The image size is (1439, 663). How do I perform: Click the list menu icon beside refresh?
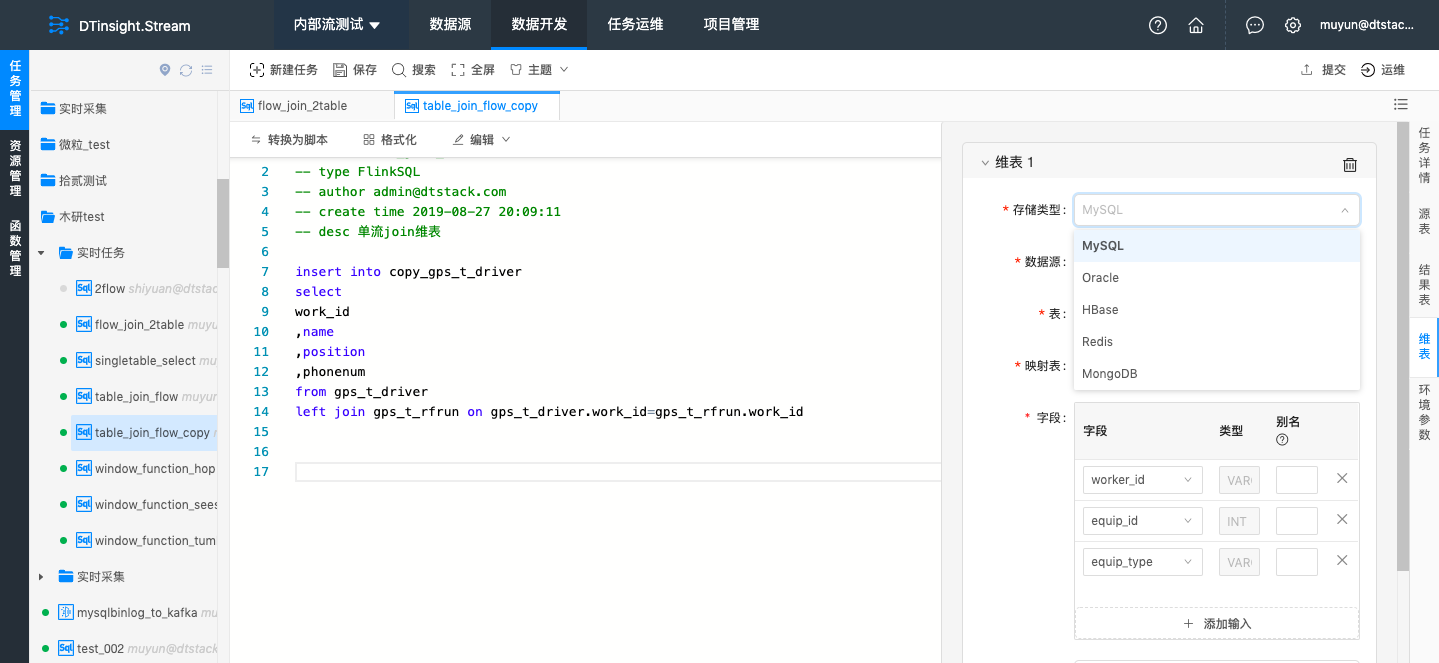coord(207,70)
